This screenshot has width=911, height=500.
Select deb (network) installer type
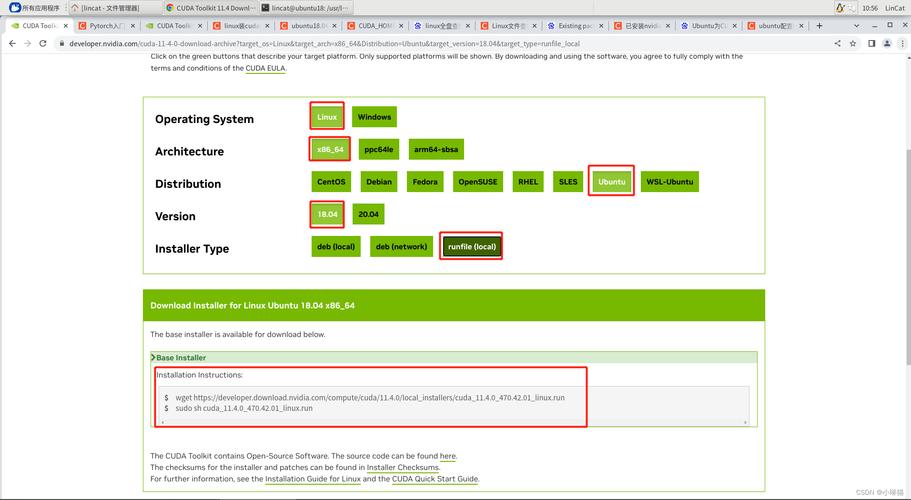point(401,246)
